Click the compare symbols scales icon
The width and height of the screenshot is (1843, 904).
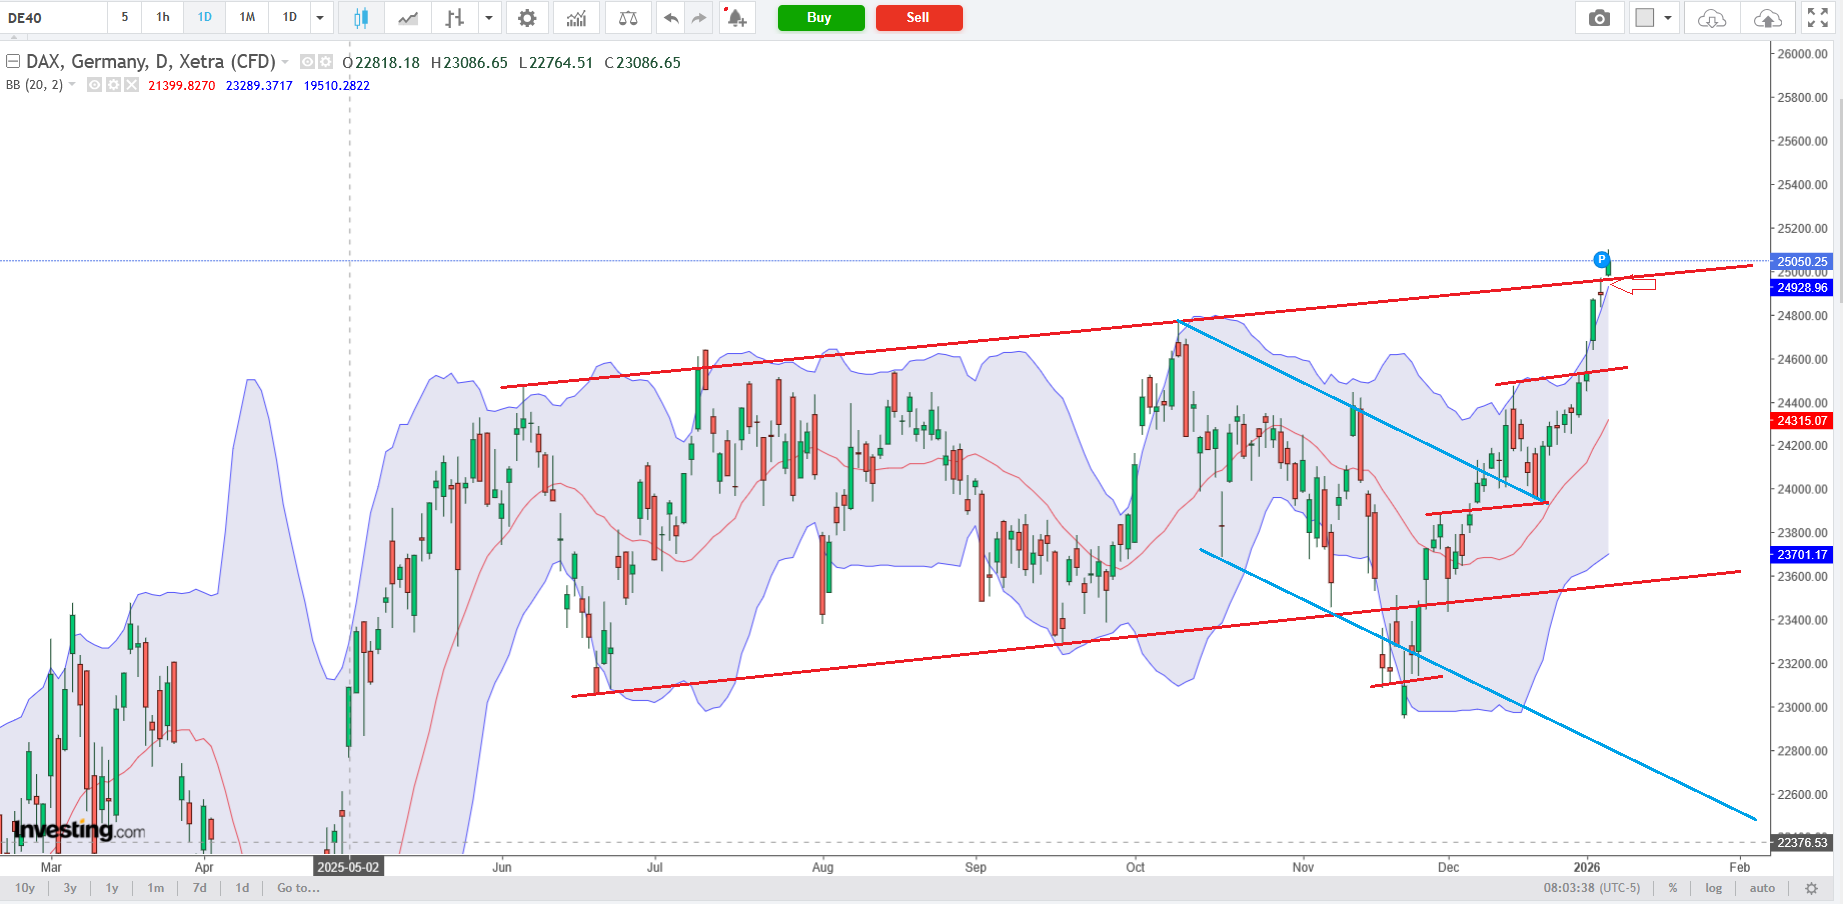click(x=628, y=18)
